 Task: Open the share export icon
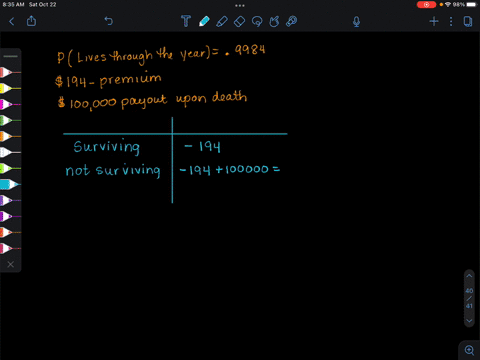(x=31, y=21)
